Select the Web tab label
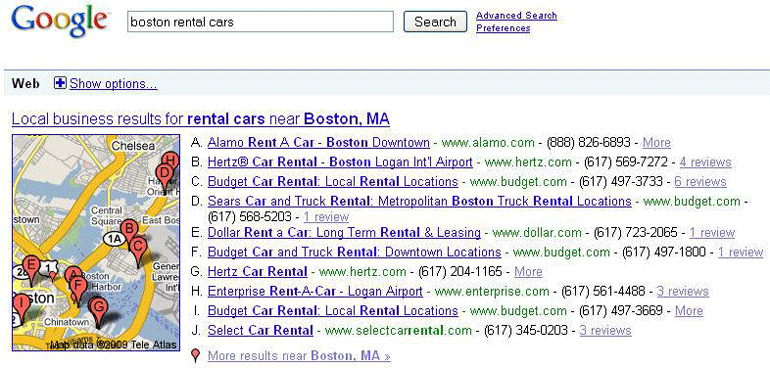Screen dimensions: 770x368 click(26, 84)
